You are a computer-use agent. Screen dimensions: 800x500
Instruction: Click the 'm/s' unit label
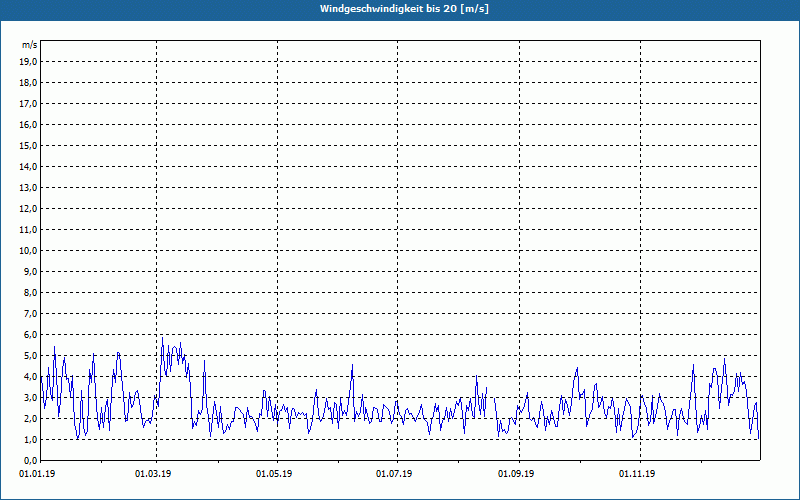point(29,45)
